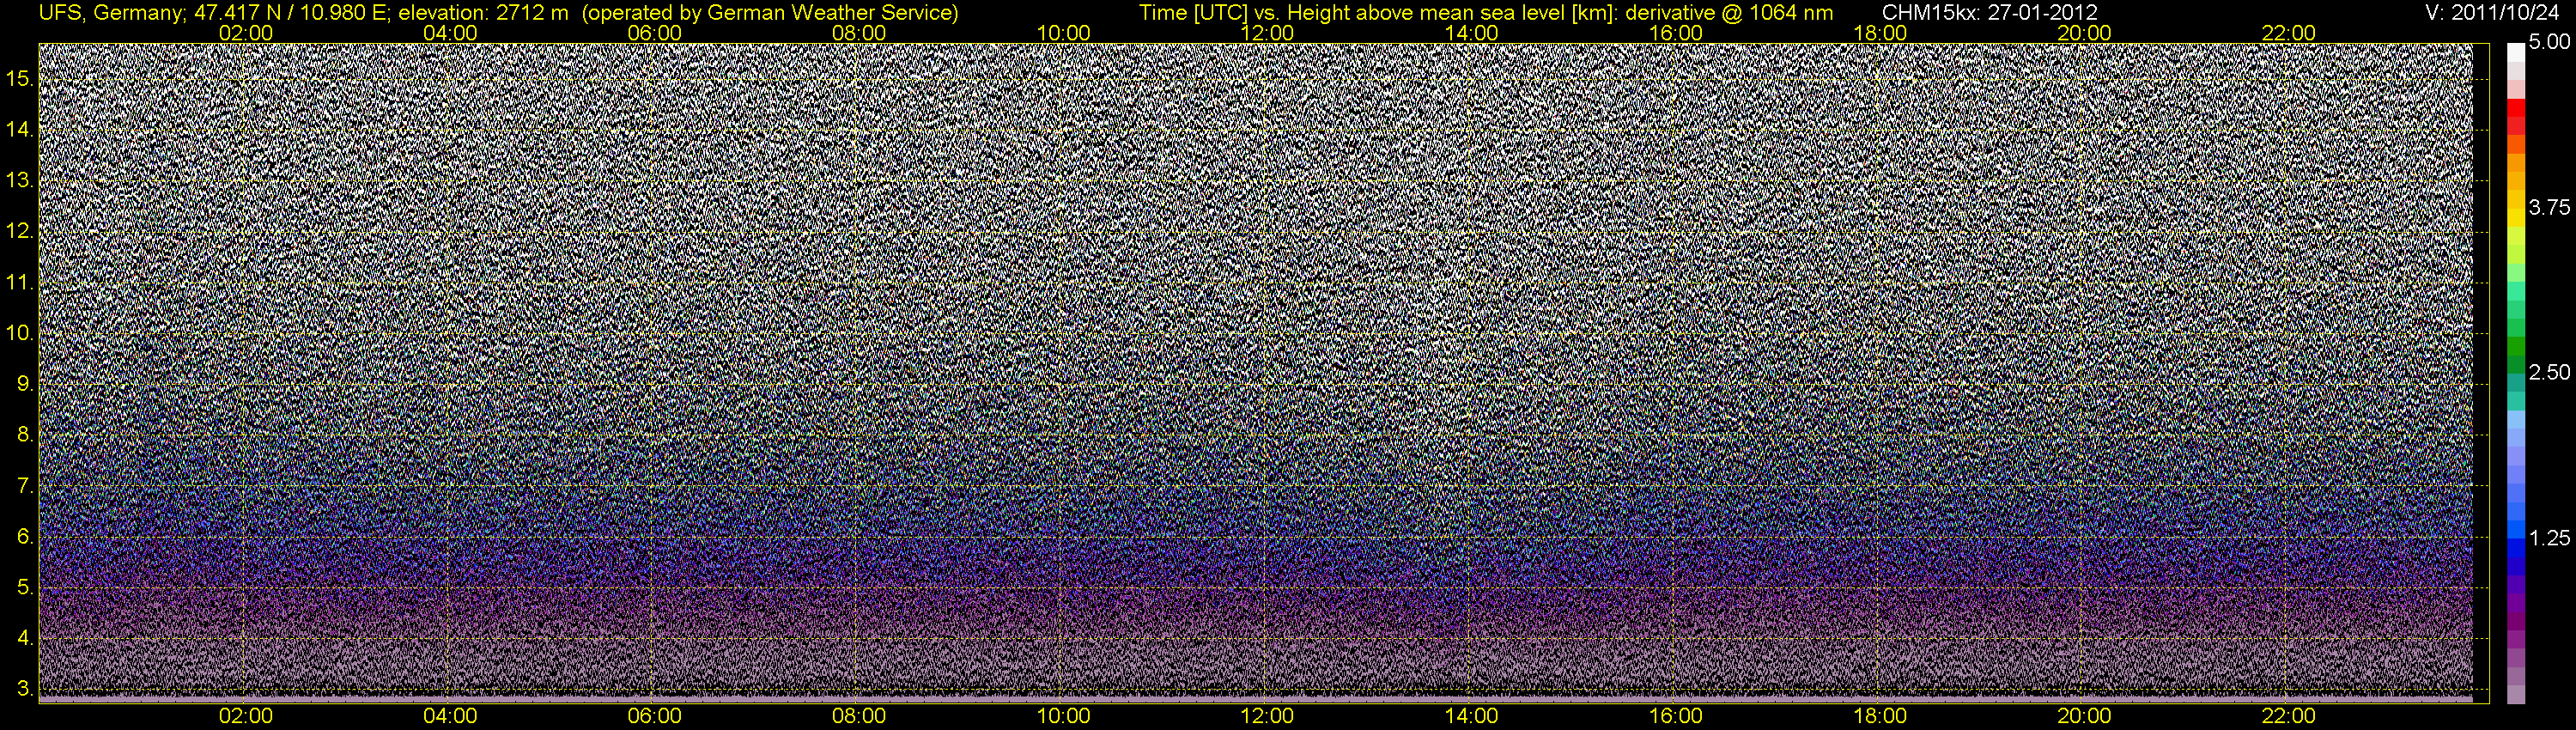Screen dimensions: 2576x730
Task: Click the 16:00 label on the top time axis
Action: point(1676,33)
